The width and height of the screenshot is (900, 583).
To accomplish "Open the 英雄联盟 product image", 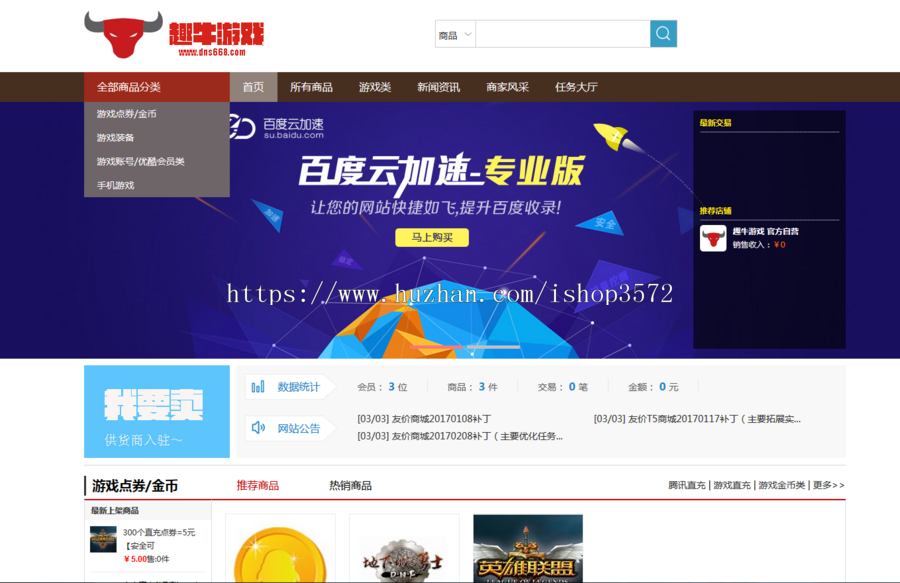I will (528, 549).
